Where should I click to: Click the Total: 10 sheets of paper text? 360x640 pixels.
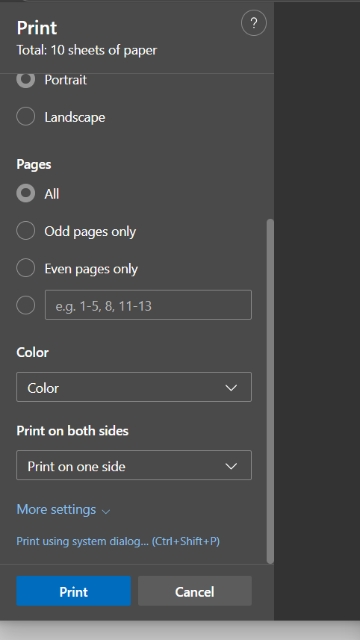tap(87, 51)
